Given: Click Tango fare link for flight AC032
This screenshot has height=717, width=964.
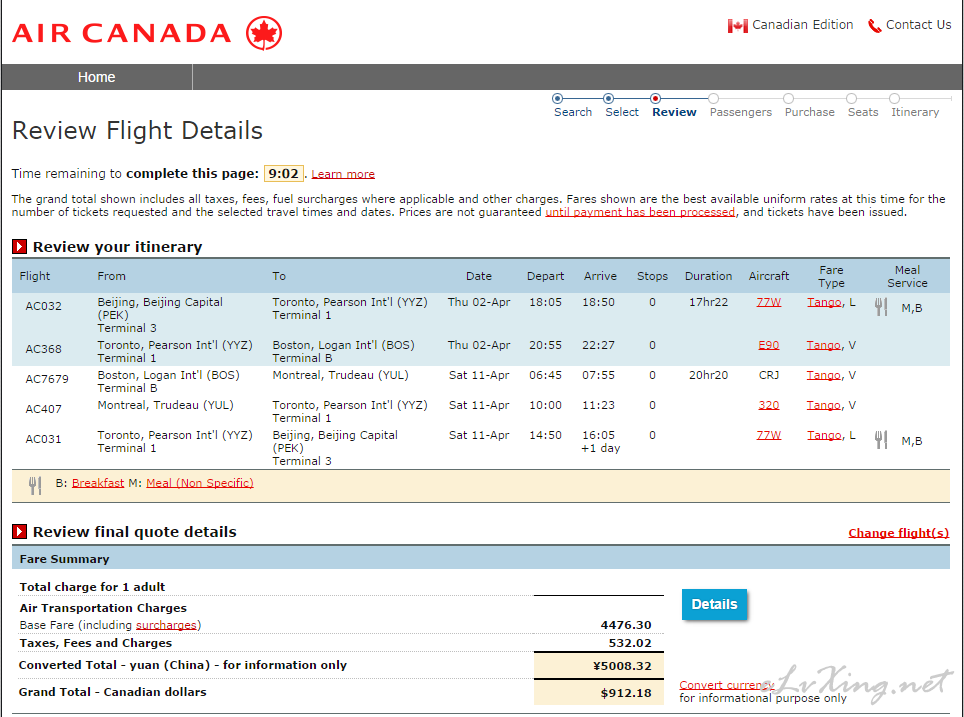Looking at the screenshot, I should [x=824, y=302].
